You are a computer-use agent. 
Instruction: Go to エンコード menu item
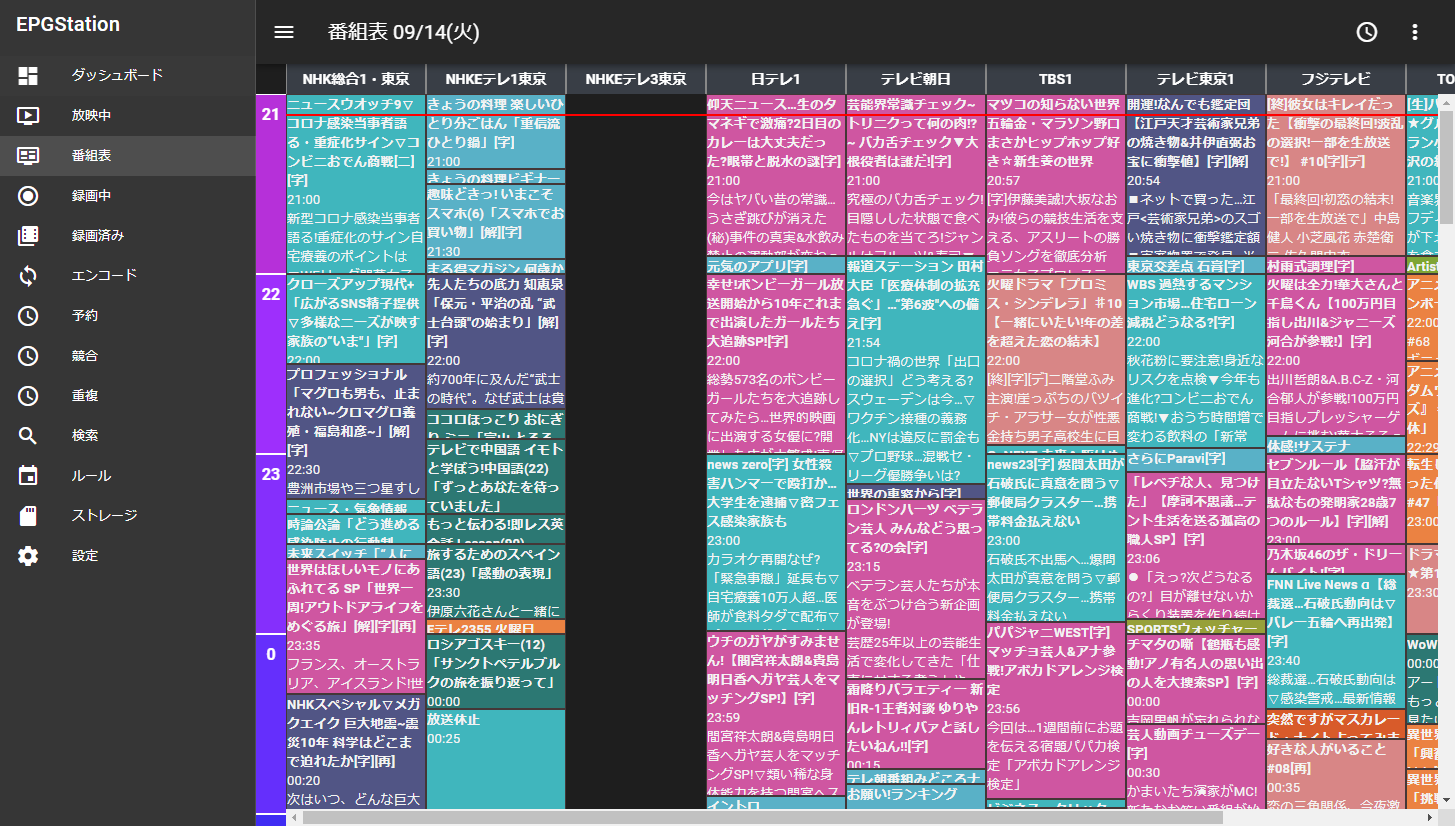128,275
